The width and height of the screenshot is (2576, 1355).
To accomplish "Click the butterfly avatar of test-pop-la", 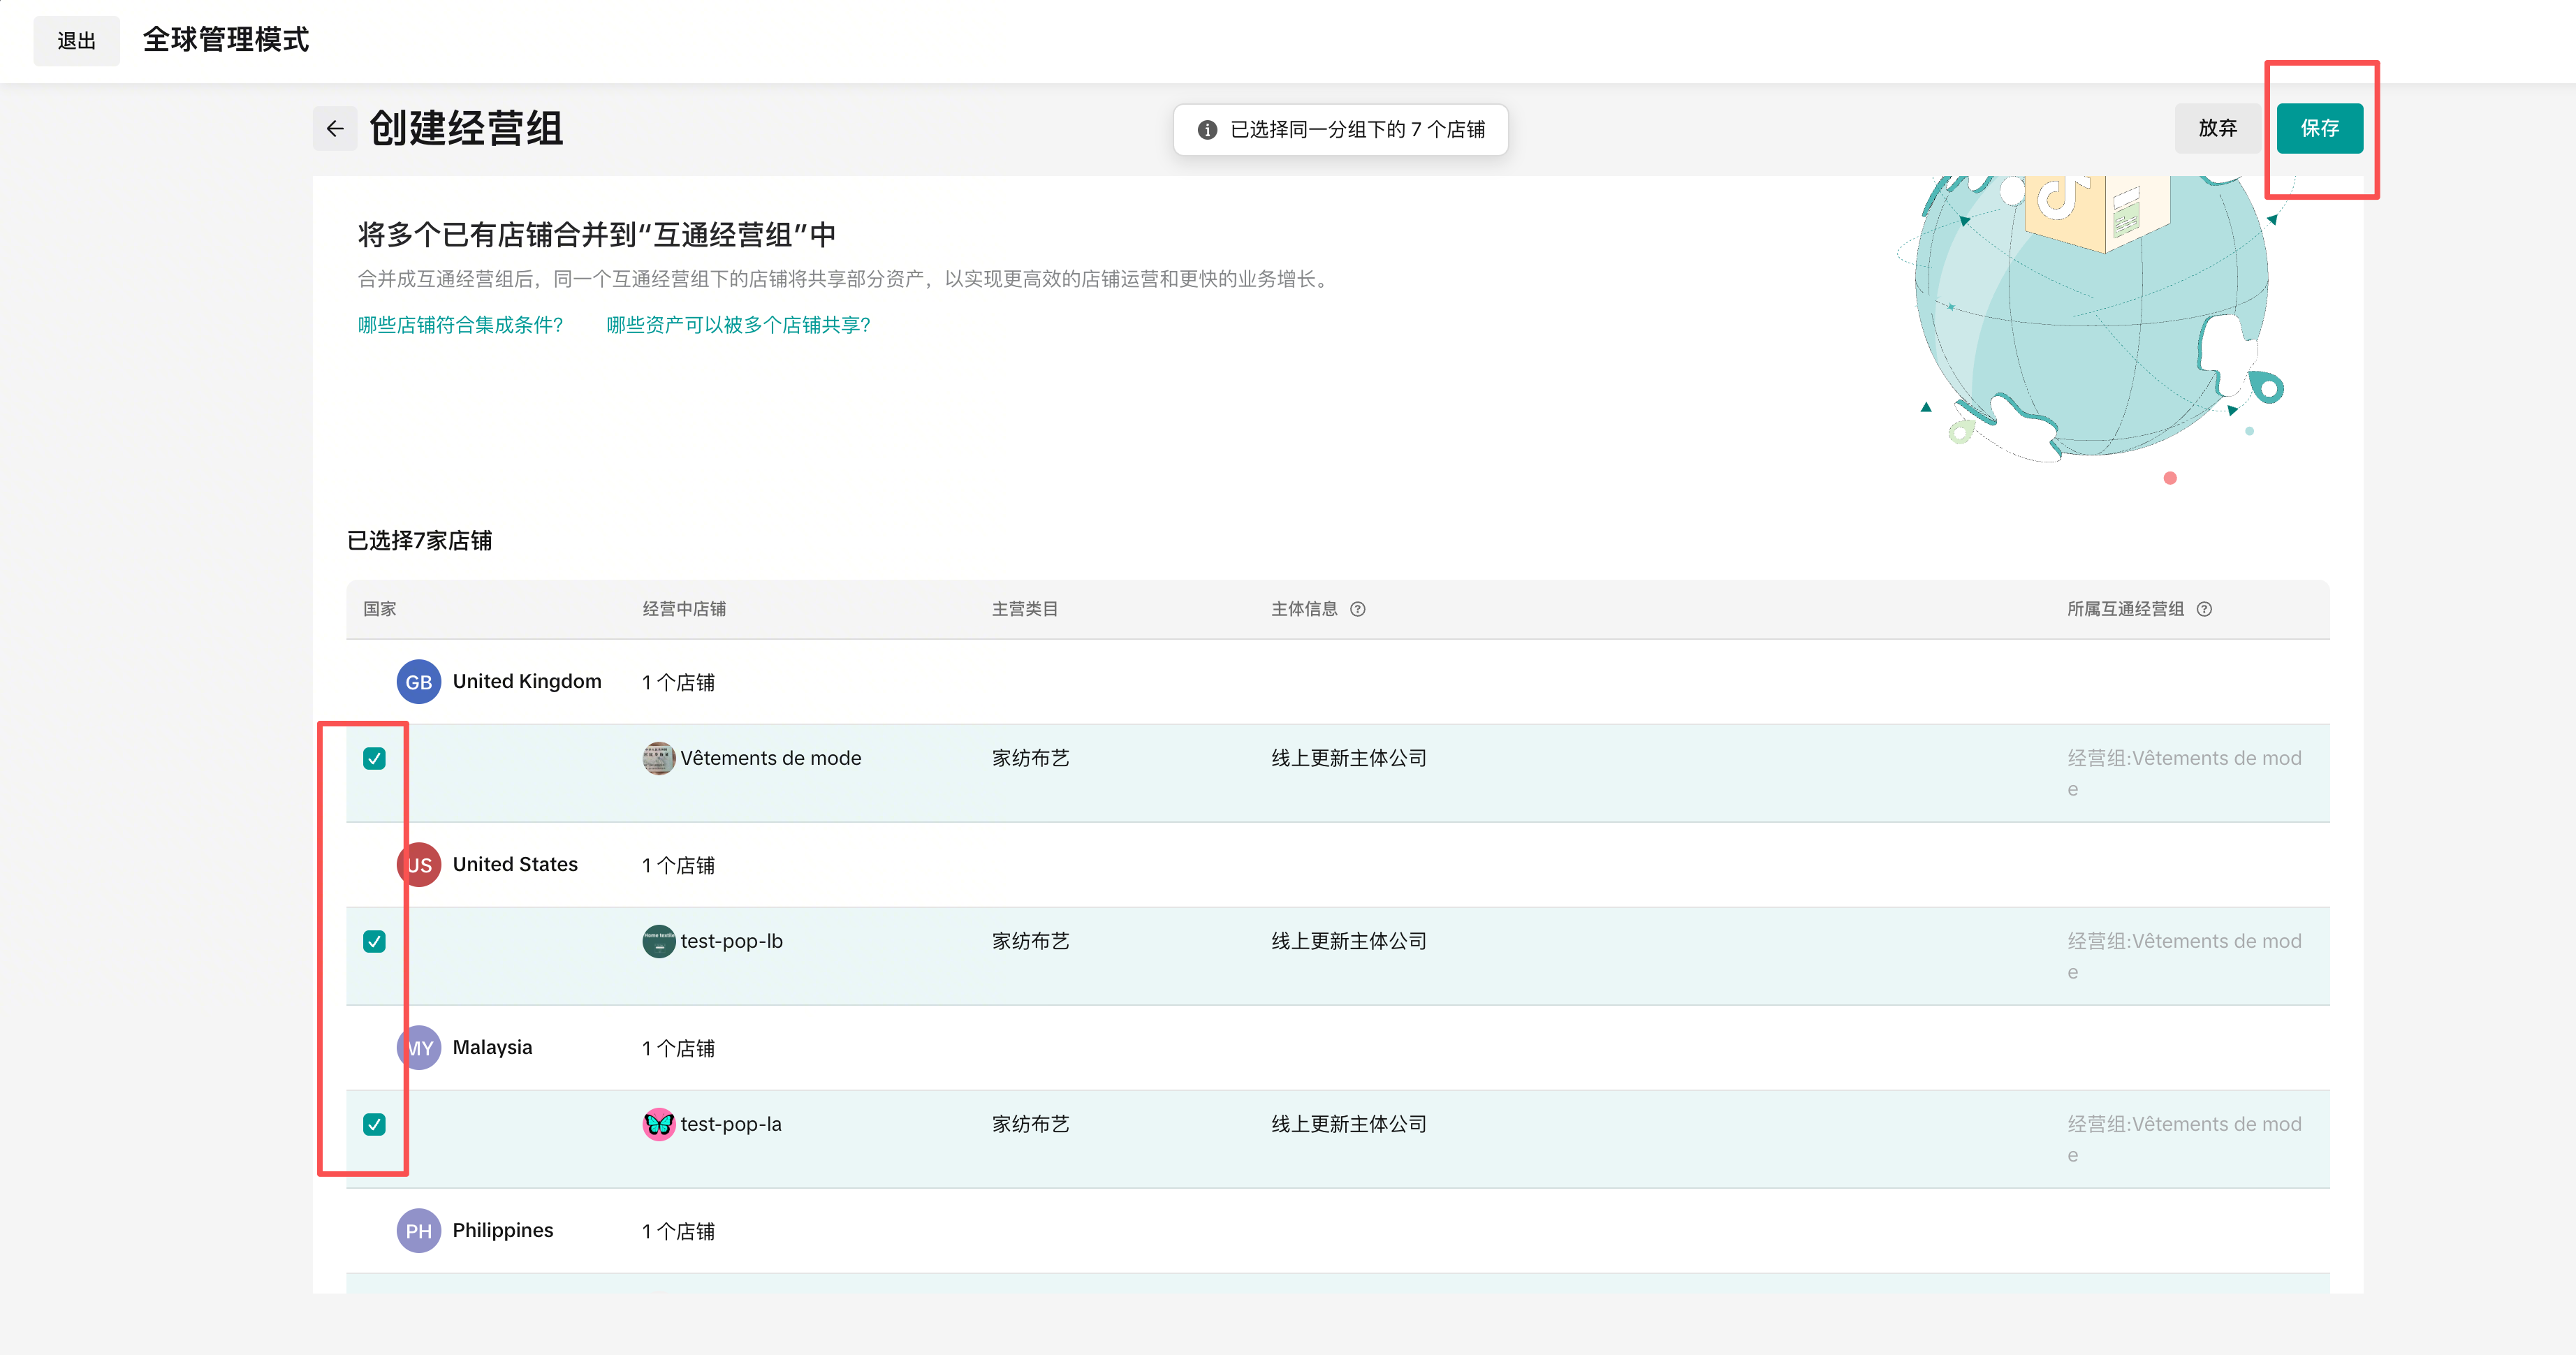I will 658,1124.
